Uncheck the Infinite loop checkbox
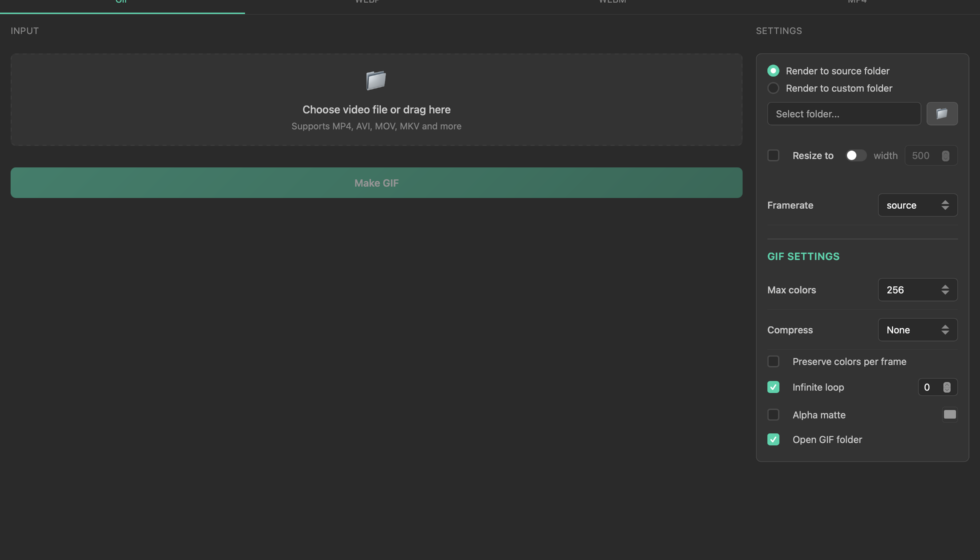Screen dimensions: 980x560 [773, 387]
